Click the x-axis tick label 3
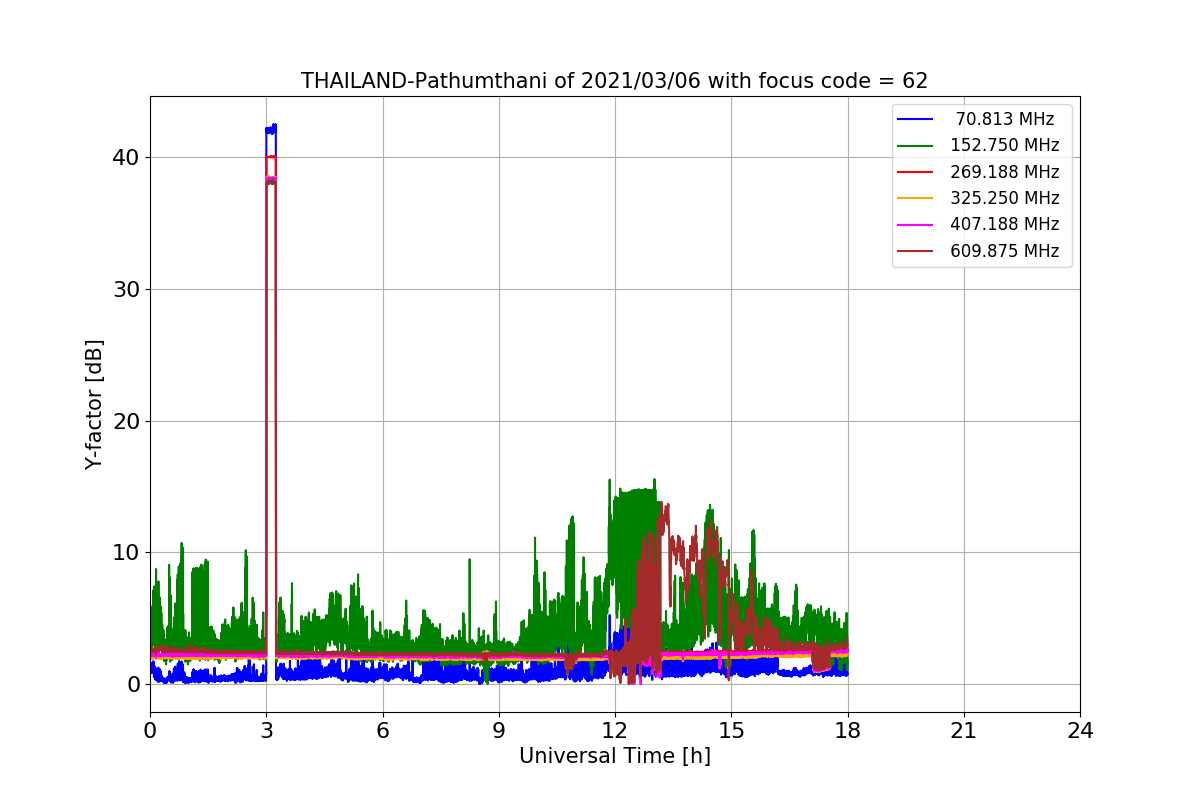This screenshot has height=800, width=1200. click(x=266, y=731)
